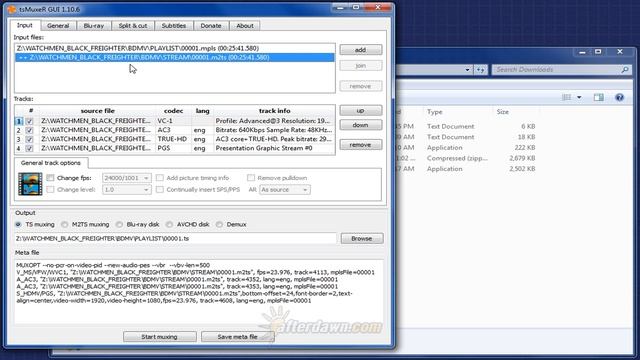Click the add input file button
This screenshot has height=360, width=640.
(x=360, y=50)
